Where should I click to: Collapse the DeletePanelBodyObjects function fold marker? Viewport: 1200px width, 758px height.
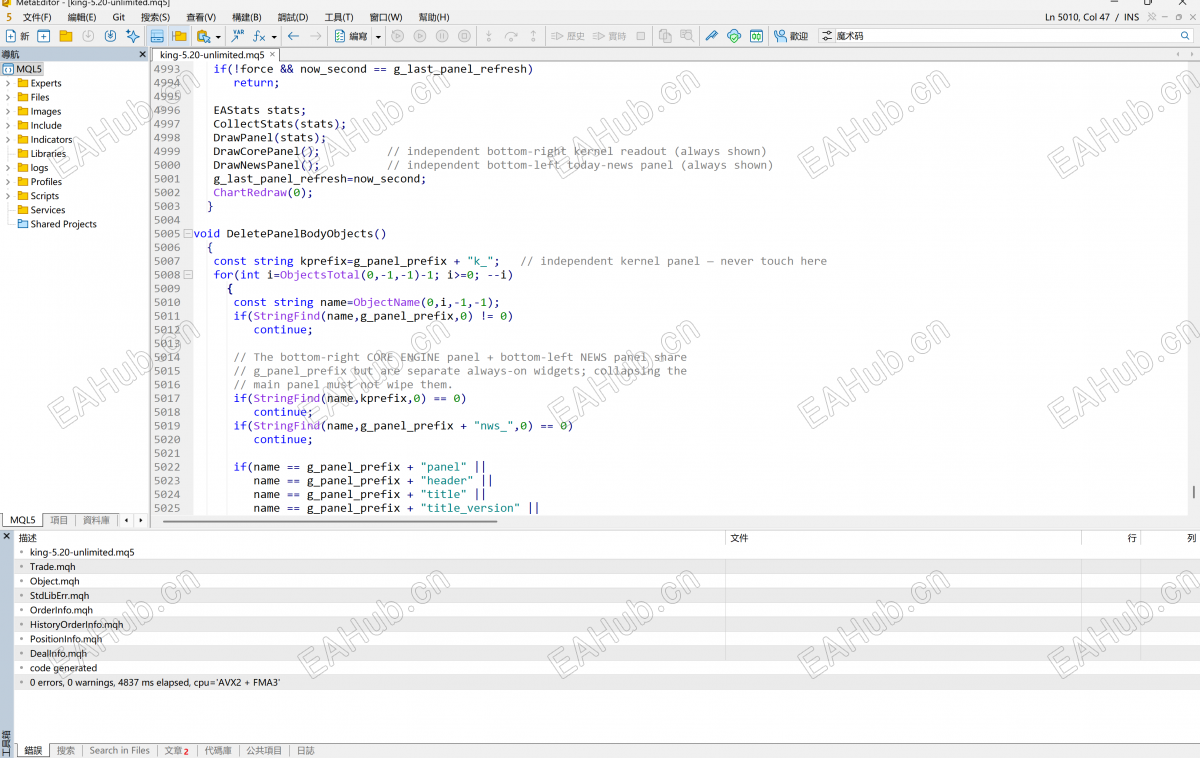(x=187, y=234)
